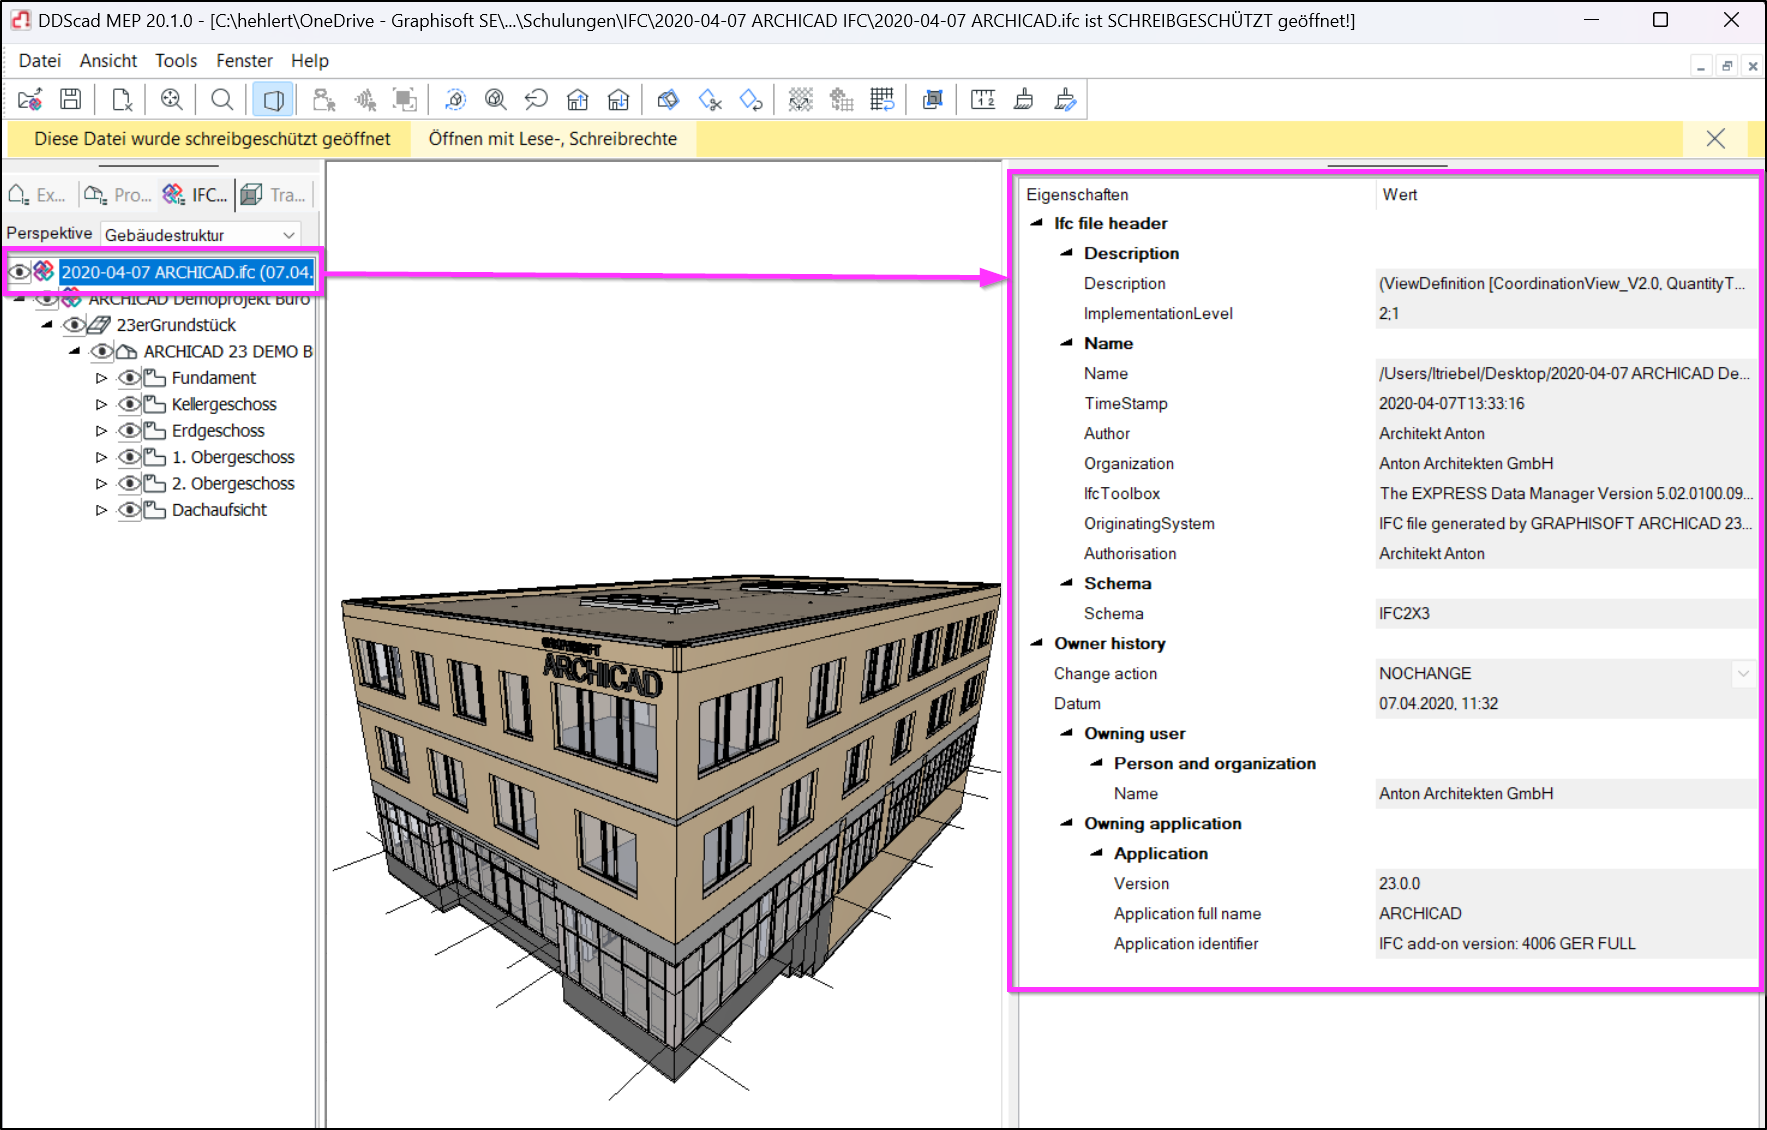This screenshot has width=1767, height=1130.
Task: Click the site icon next to 23erGrundstück
Action: click(x=99, y=325)
